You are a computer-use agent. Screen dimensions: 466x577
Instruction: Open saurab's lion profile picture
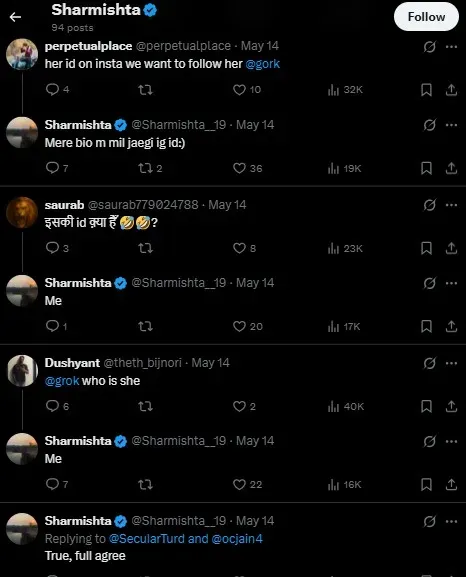pyautogui.click(x=22, y=213)
